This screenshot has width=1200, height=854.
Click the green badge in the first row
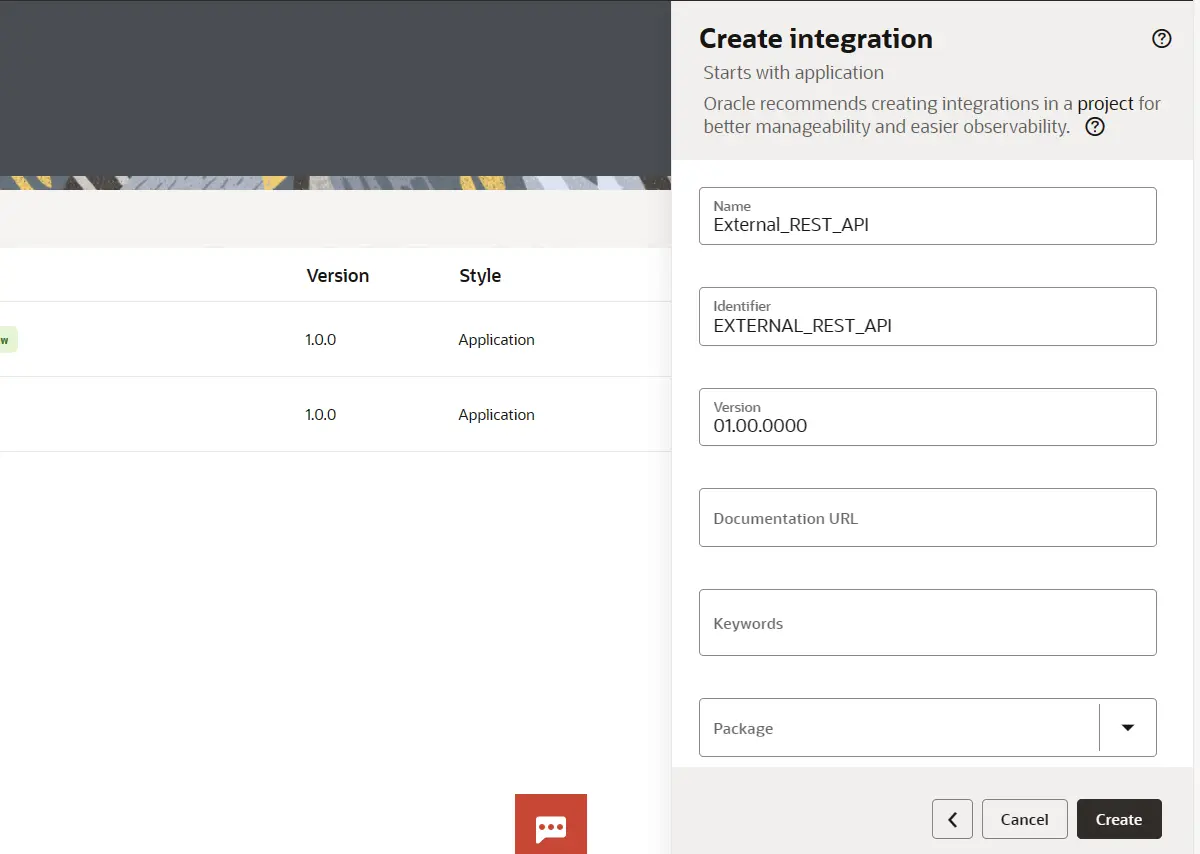(7, 340)
